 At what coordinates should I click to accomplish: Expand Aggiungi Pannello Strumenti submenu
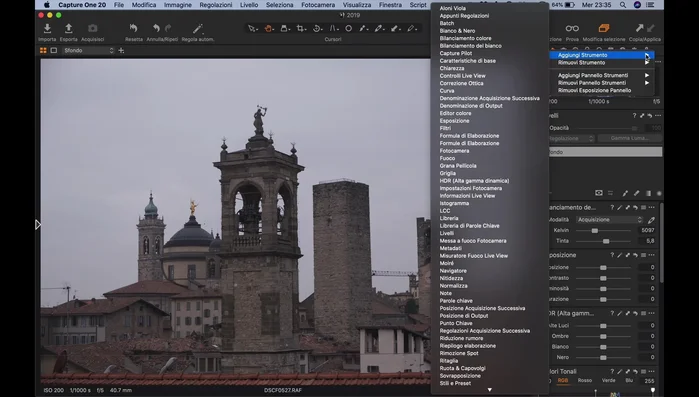(x=646, y=75)
